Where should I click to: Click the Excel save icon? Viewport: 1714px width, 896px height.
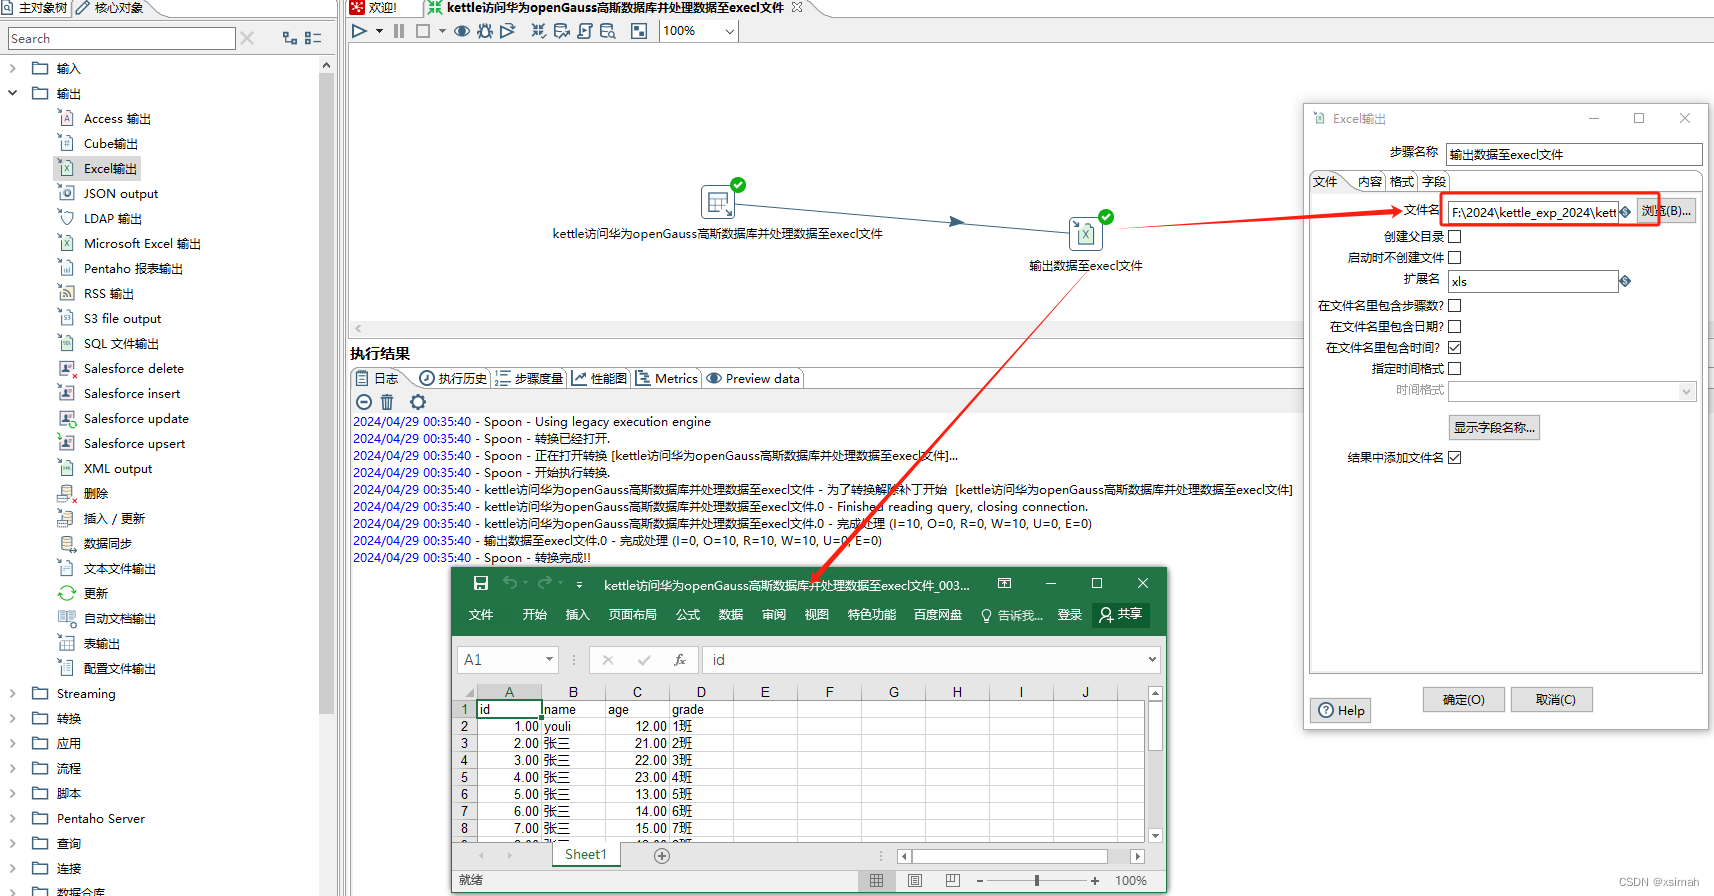[x=481, y=583]
